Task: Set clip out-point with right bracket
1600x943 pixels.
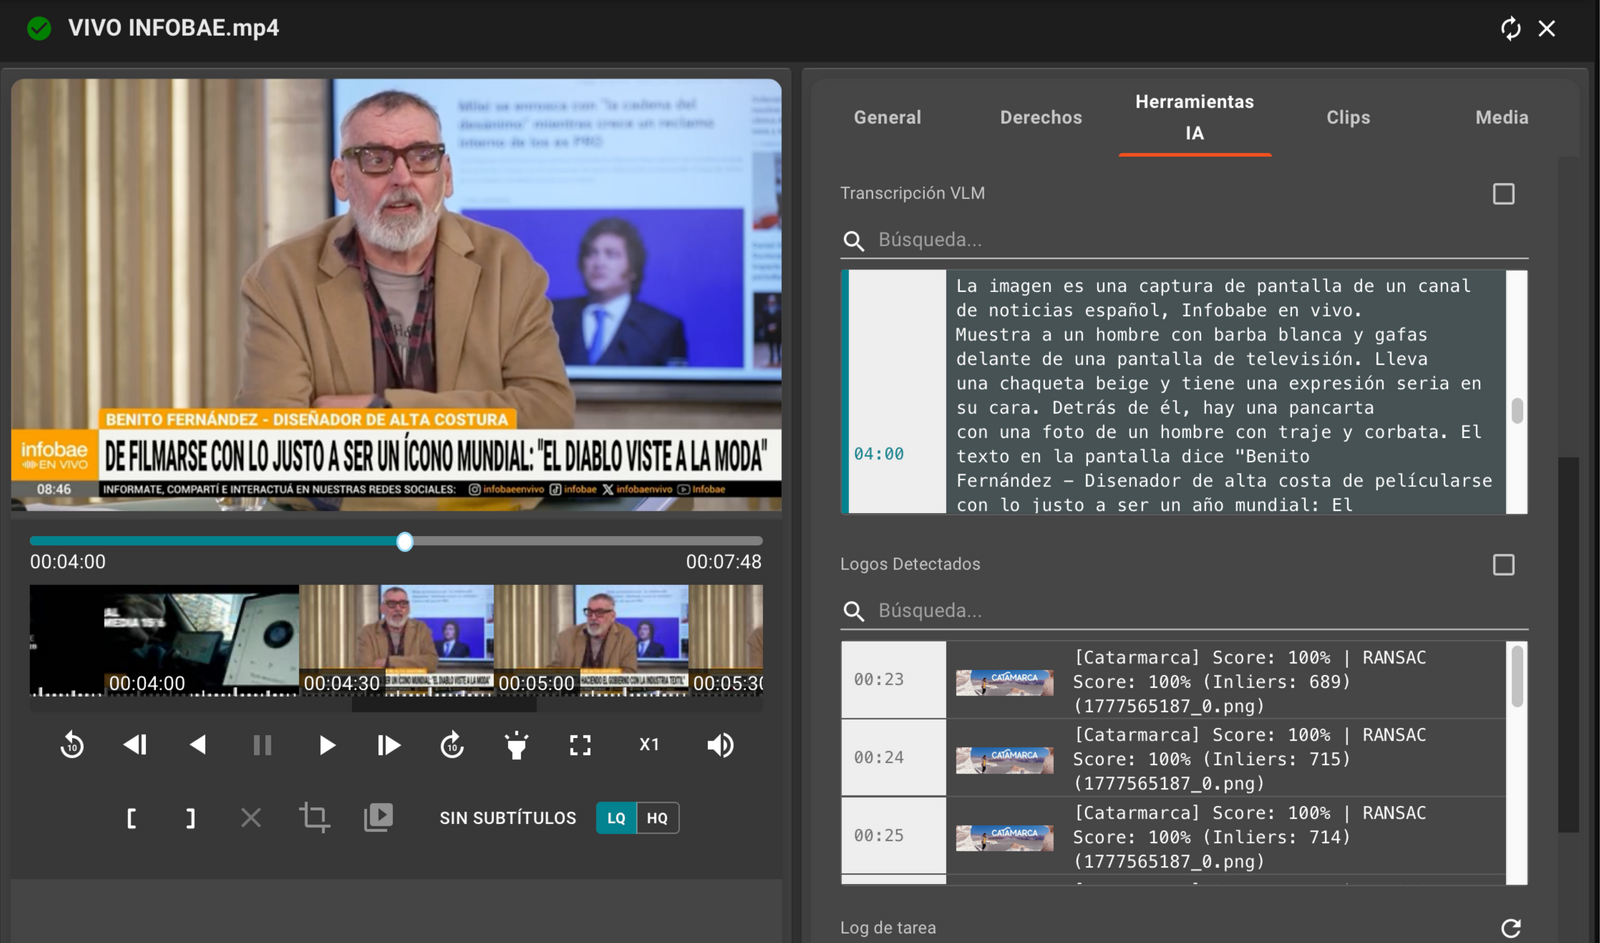Action: click(190, 818)
